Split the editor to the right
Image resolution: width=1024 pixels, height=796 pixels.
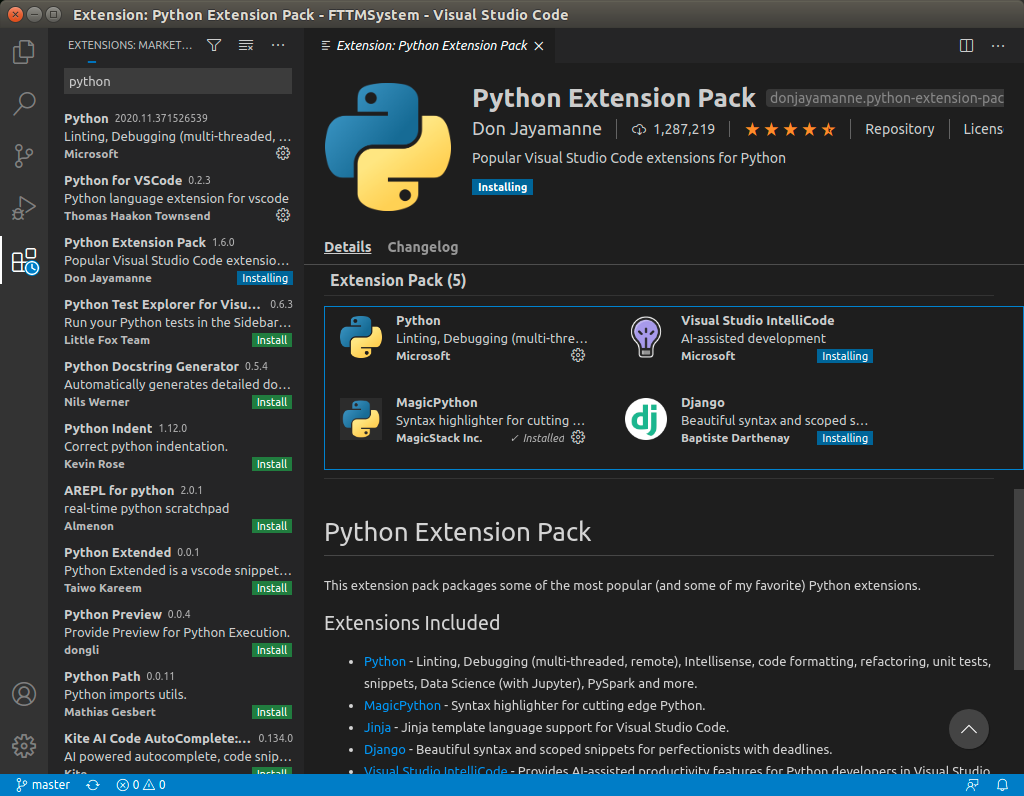coord(966,45)
